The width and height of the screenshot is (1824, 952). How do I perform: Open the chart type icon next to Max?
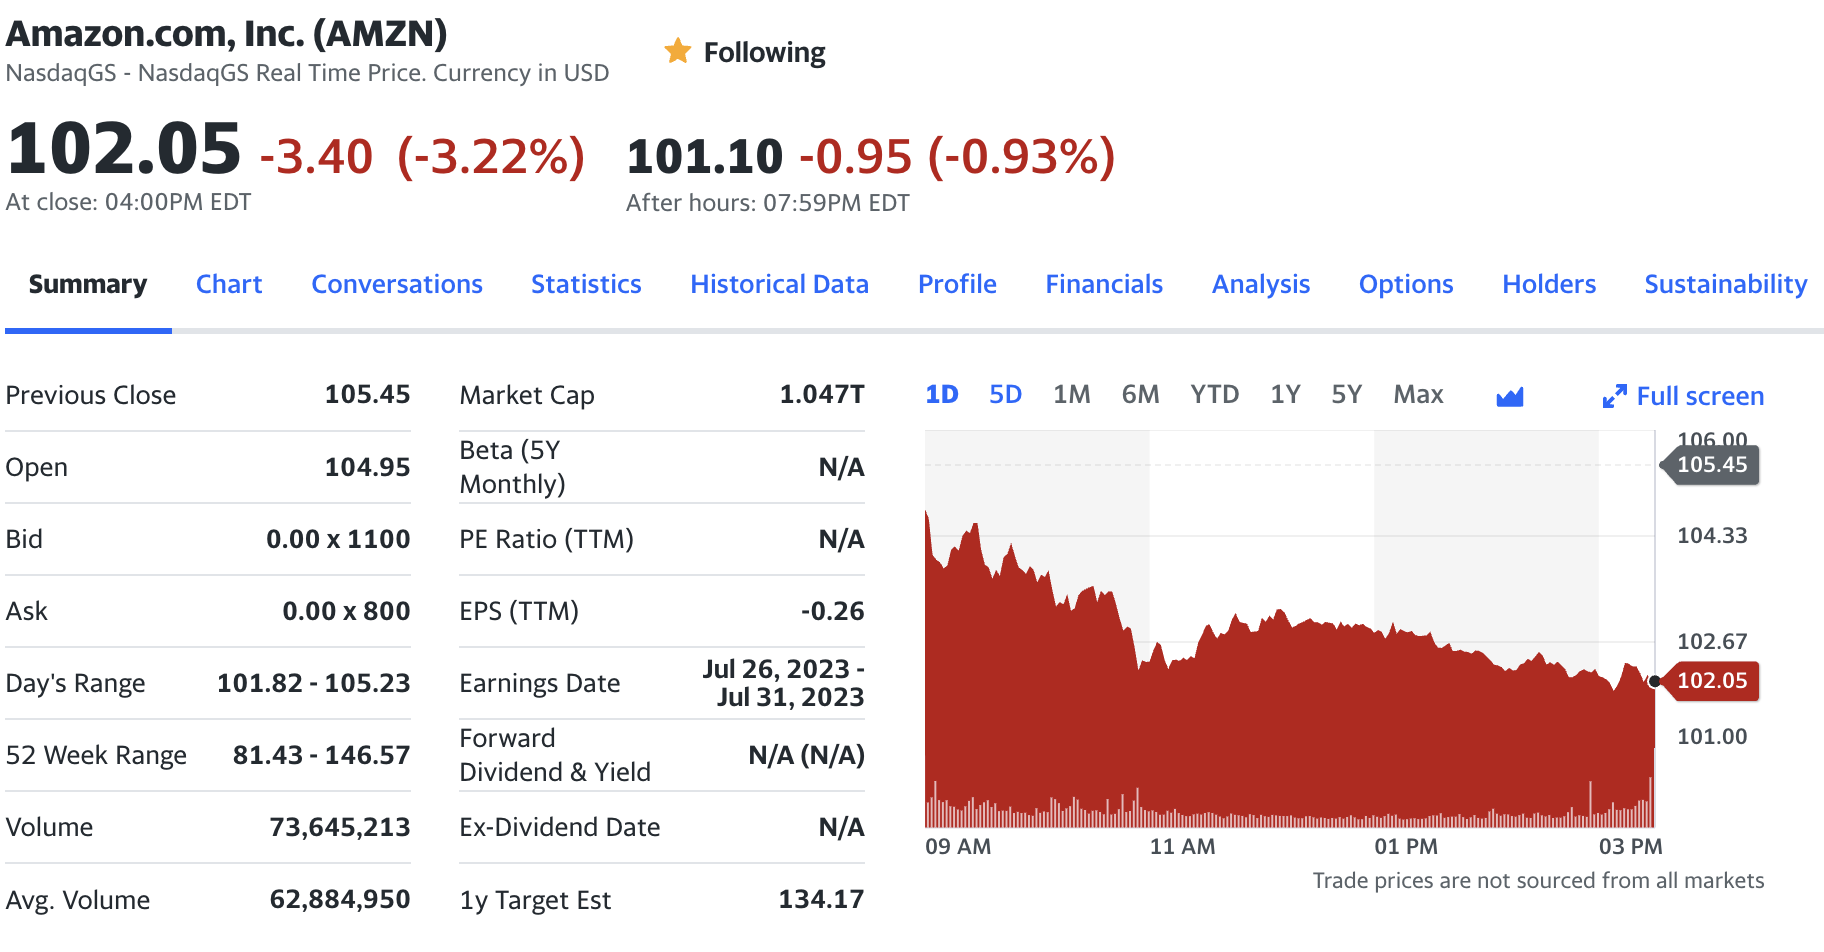click(x=1510, y=394)
